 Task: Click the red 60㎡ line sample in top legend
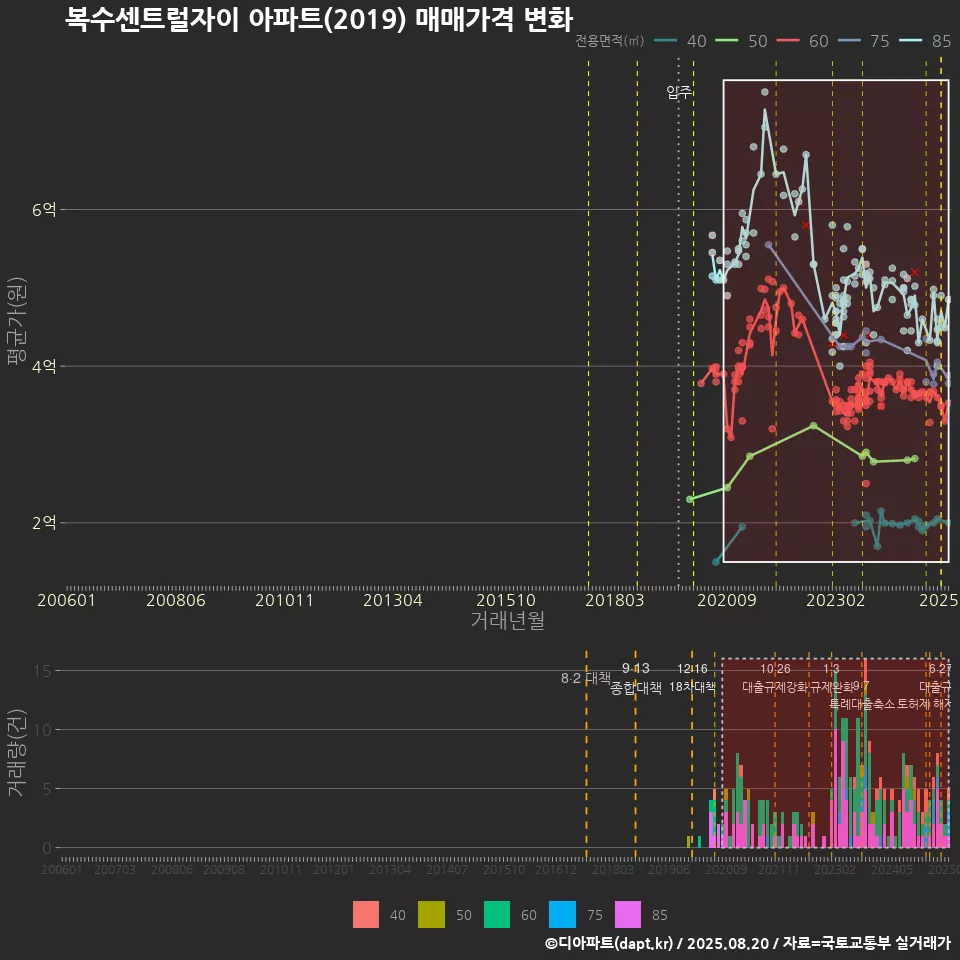[x=787, y=40]
